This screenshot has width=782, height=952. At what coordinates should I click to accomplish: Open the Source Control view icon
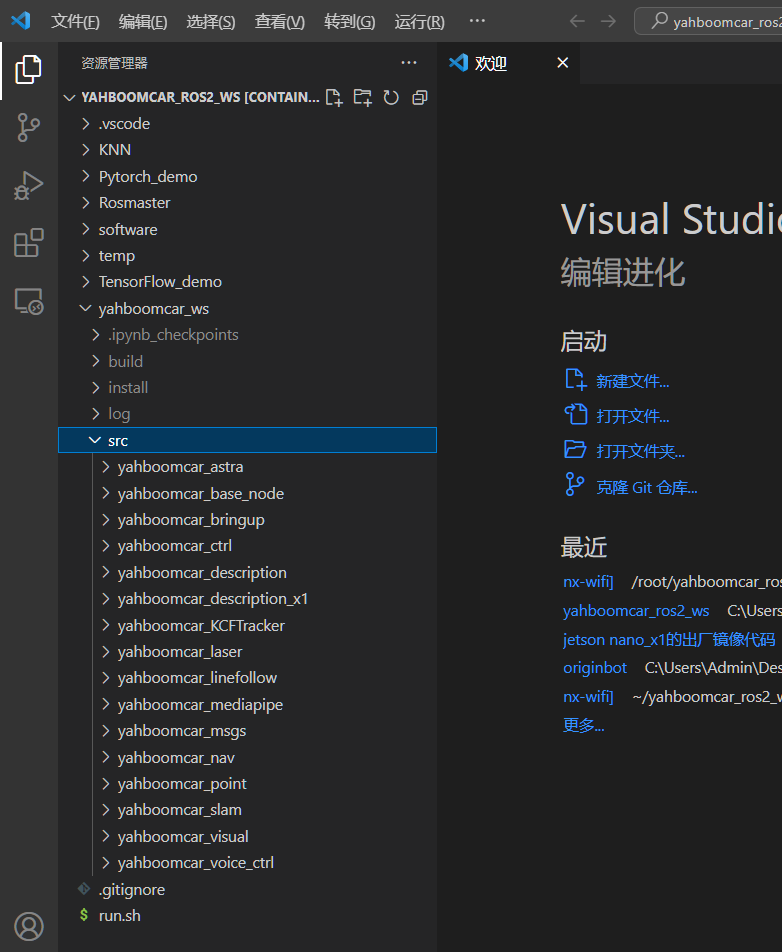pyautogui.click(x=28, y=127)
